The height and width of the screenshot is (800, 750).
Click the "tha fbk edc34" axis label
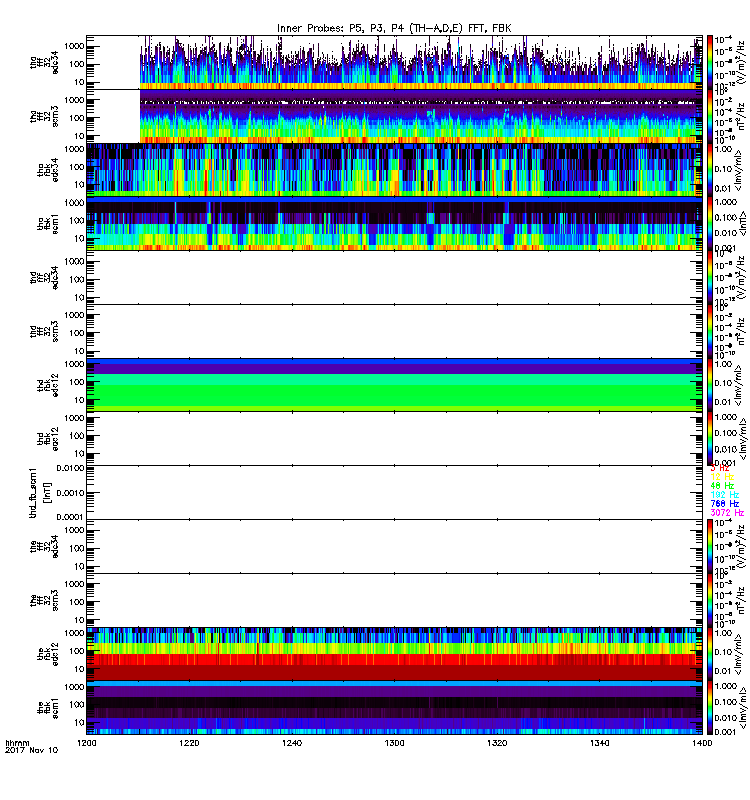pyautogui.click(x=47, y=170)
